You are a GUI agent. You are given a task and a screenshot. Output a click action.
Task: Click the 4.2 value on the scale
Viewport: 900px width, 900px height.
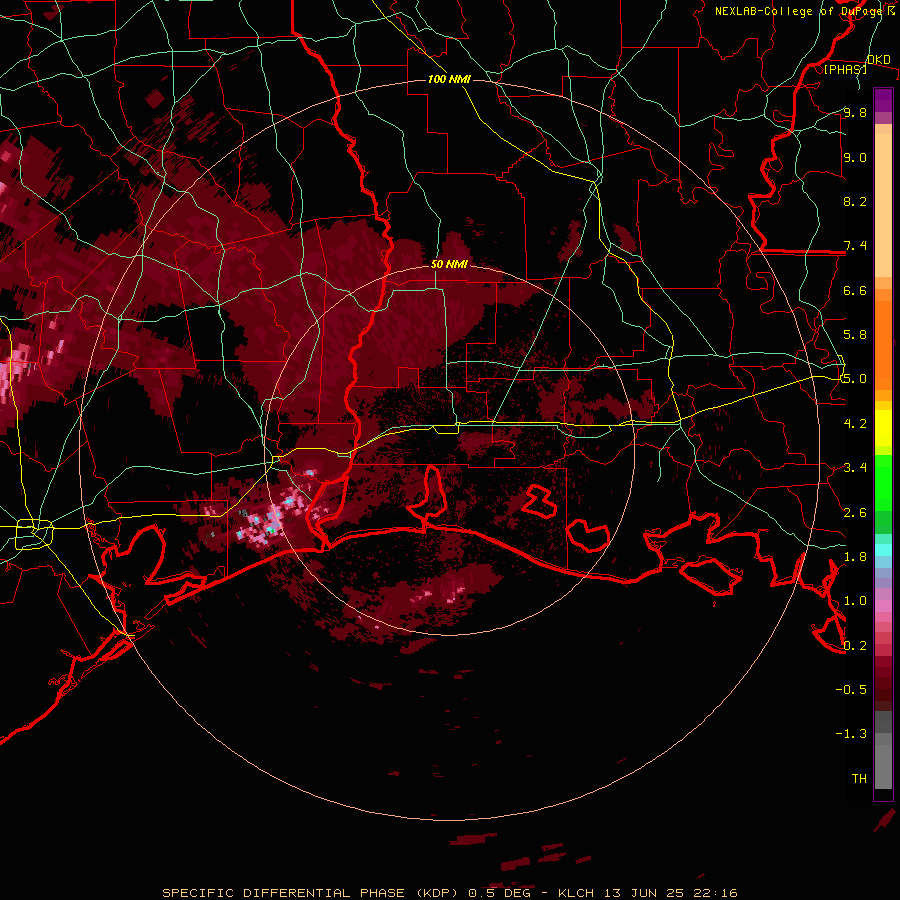point(855,424)
